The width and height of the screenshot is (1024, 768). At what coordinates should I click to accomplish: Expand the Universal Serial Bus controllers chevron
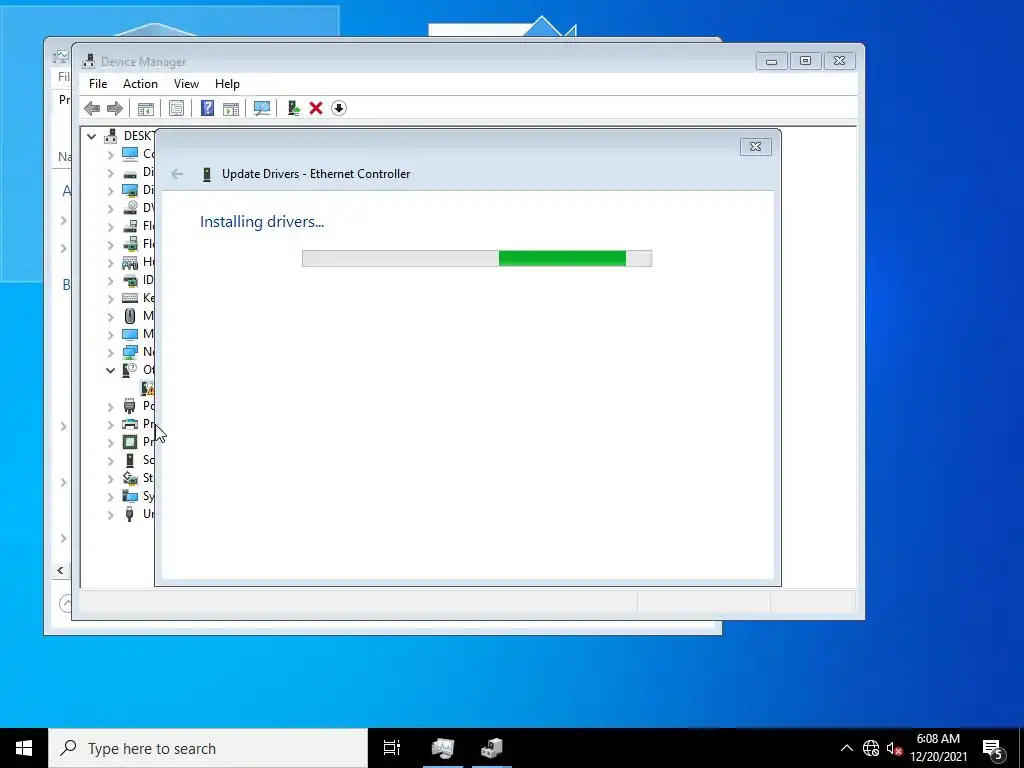pyautogui.click(x=110, y=515)
